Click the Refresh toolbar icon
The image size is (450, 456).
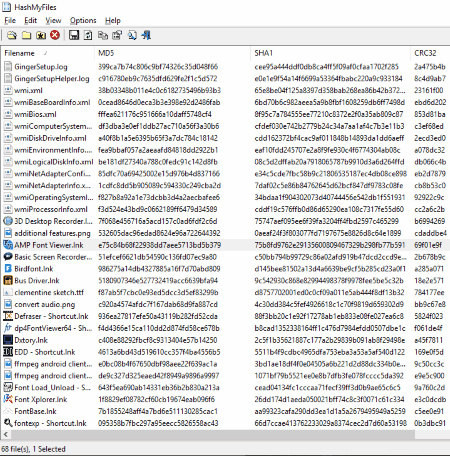point(88,35)
